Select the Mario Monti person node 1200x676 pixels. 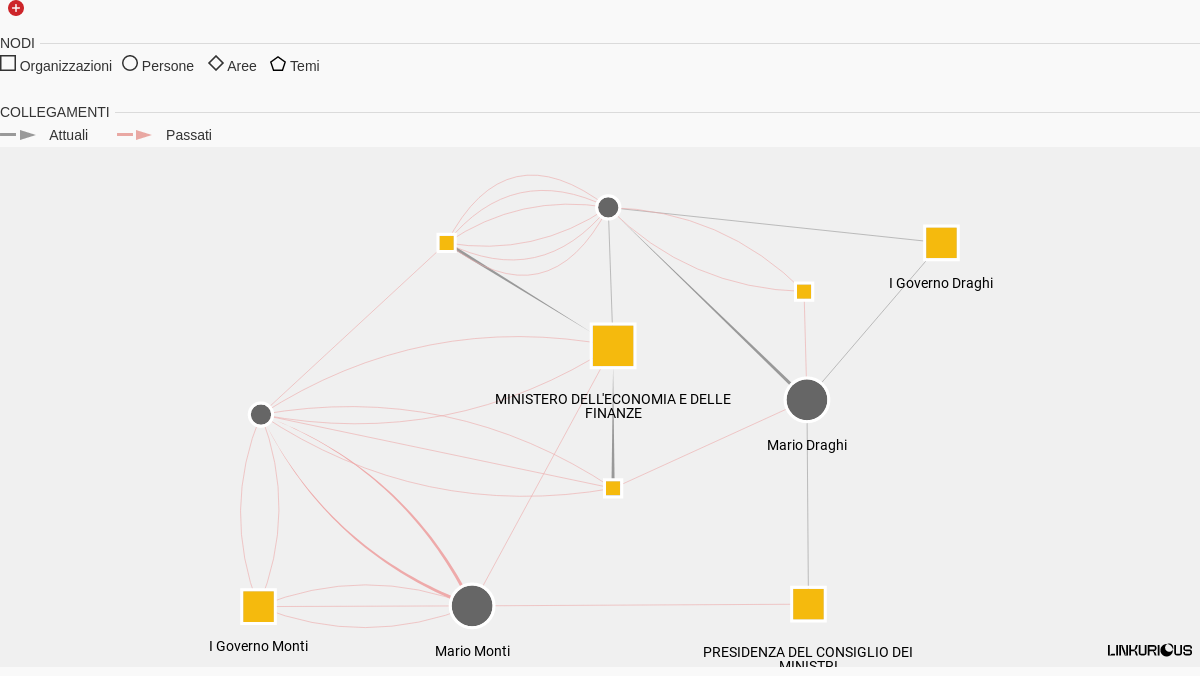(472, 606)
